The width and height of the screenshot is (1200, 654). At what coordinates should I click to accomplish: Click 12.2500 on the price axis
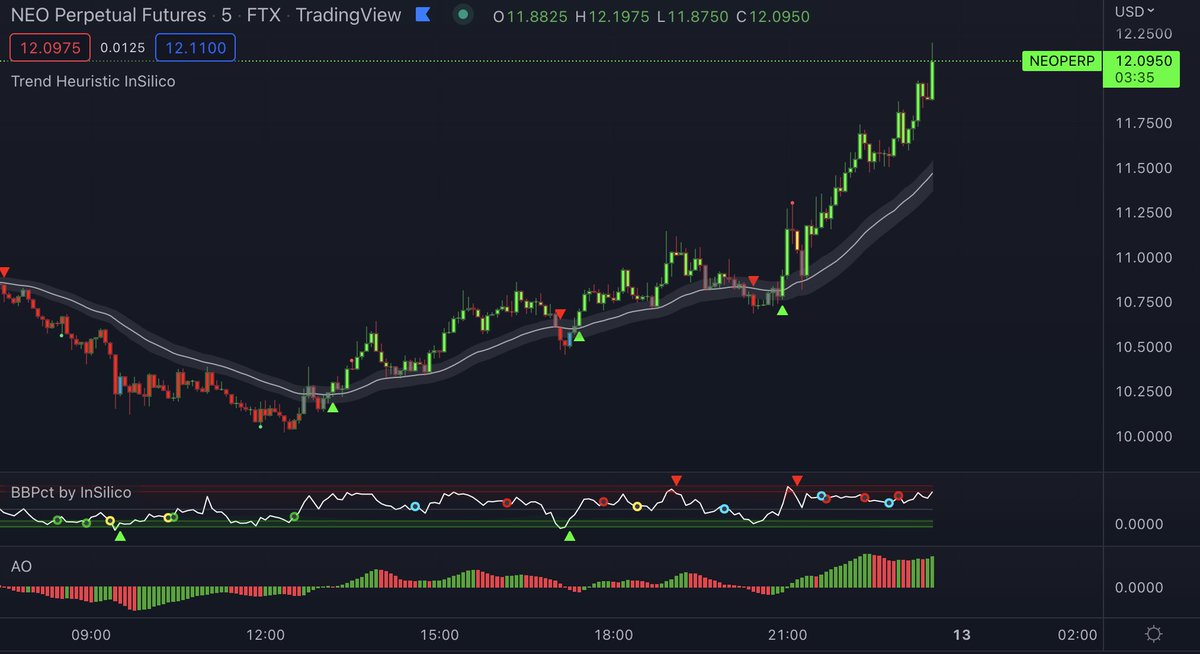tap(1145, 33)
